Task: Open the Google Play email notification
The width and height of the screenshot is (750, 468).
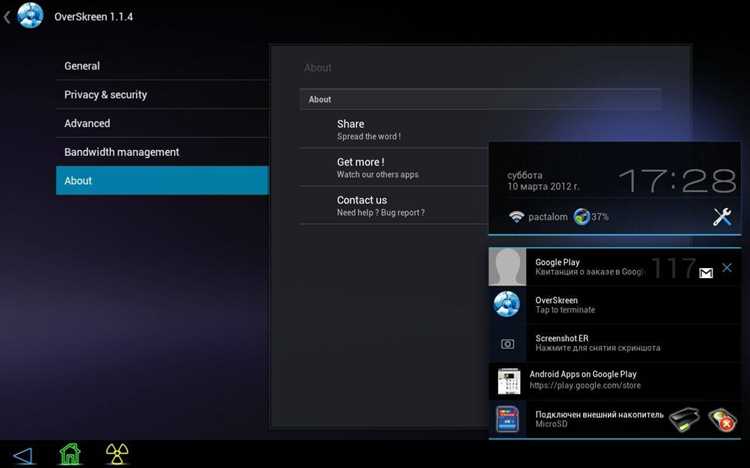Action: (x=615, y=267)
